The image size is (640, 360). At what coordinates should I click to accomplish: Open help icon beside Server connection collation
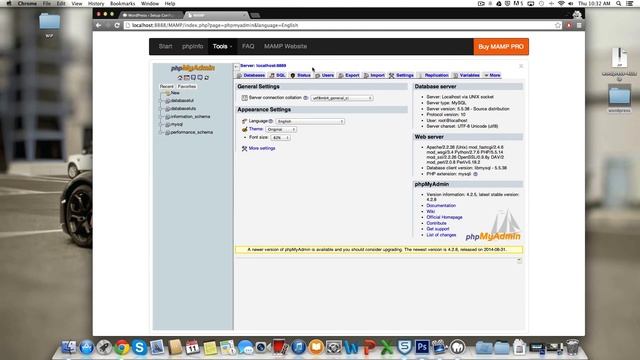tap(306, 98)
